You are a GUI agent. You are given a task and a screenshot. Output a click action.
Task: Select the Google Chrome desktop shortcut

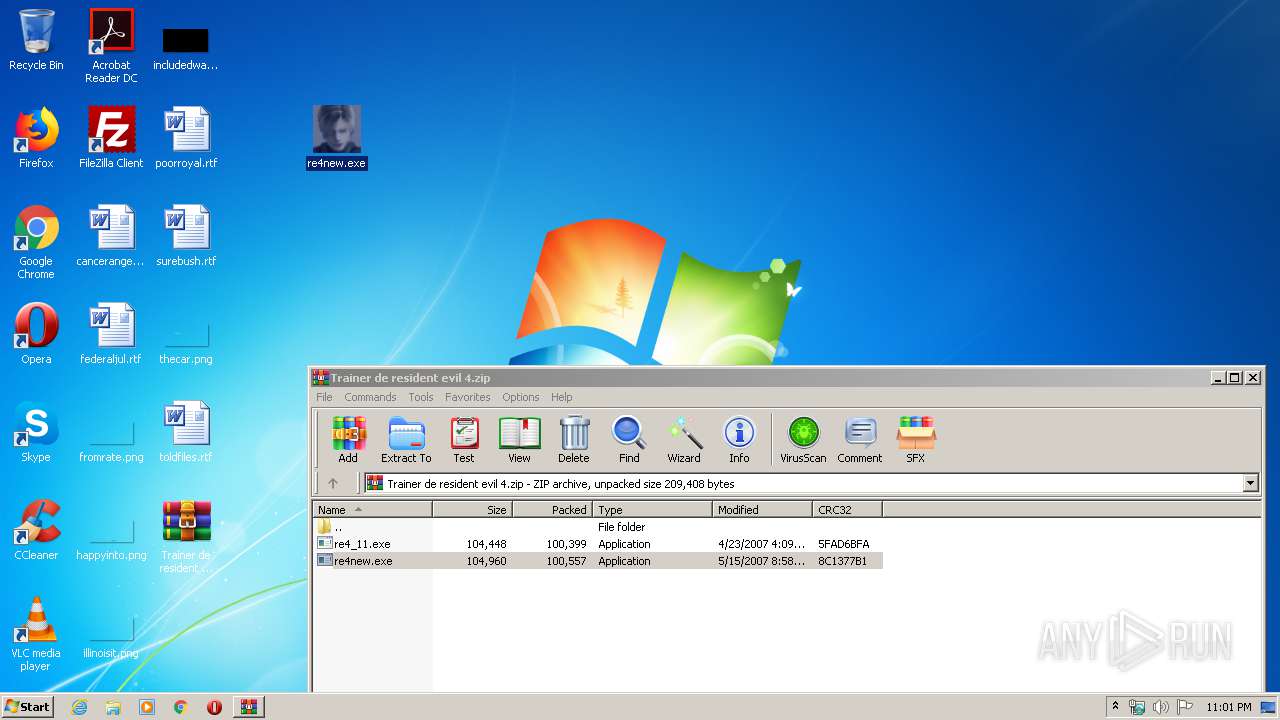pos(36,242)
